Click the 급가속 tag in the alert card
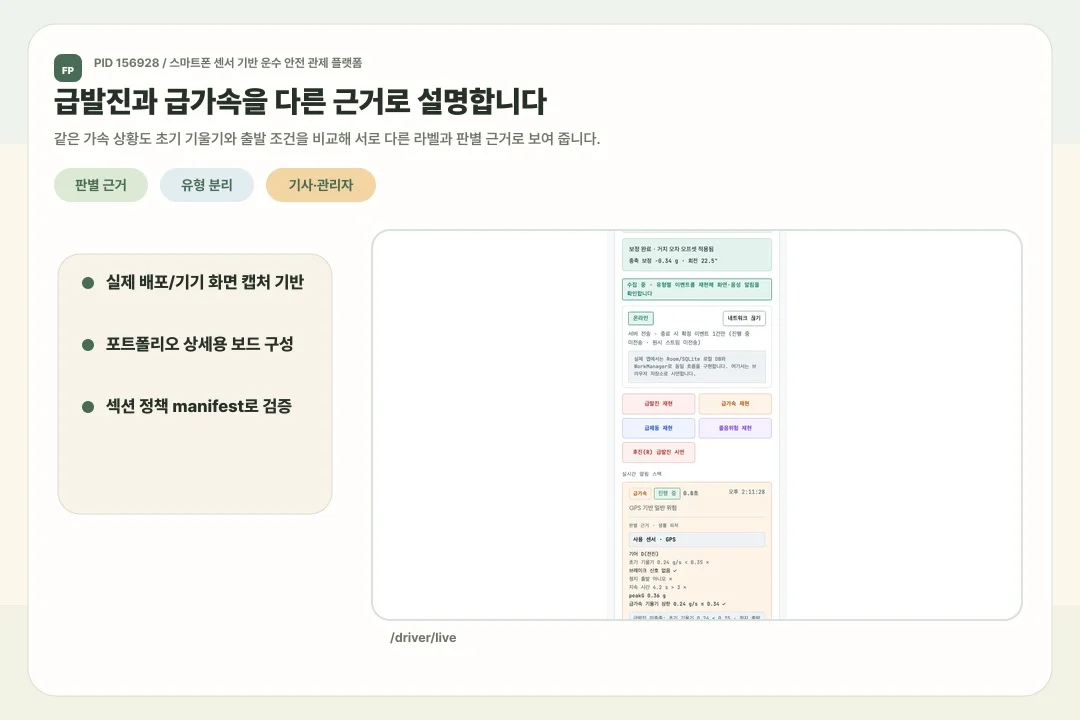 (x=640, y=493)
